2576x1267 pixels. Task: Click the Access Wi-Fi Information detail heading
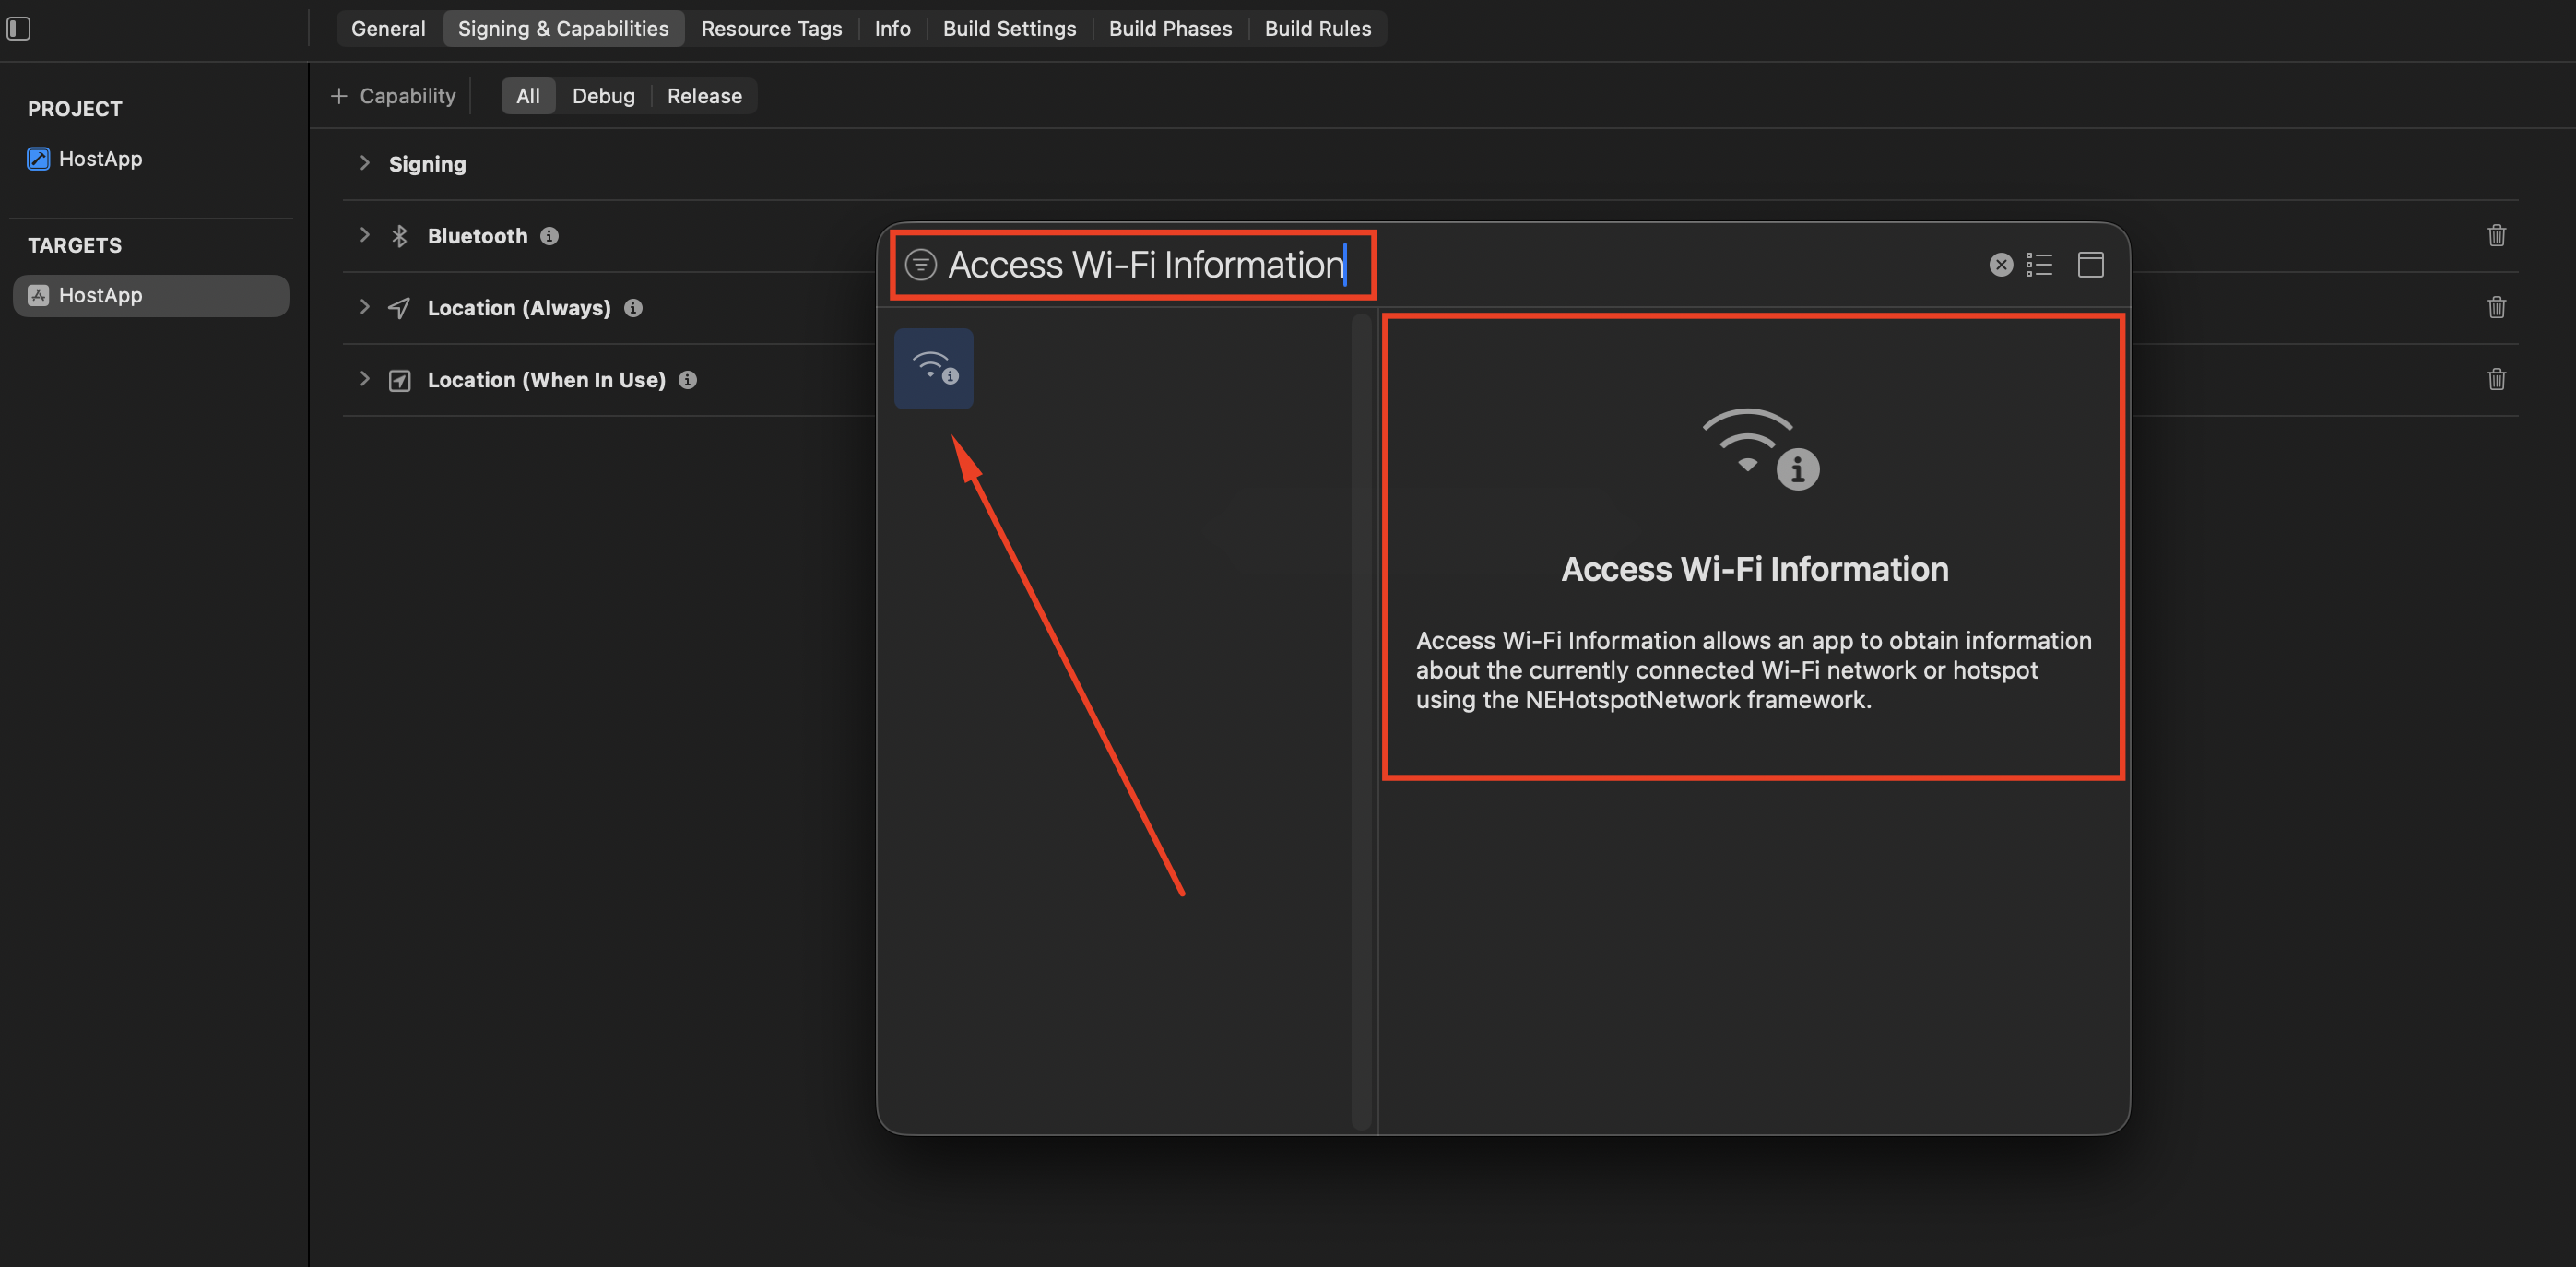[1754, 569]
